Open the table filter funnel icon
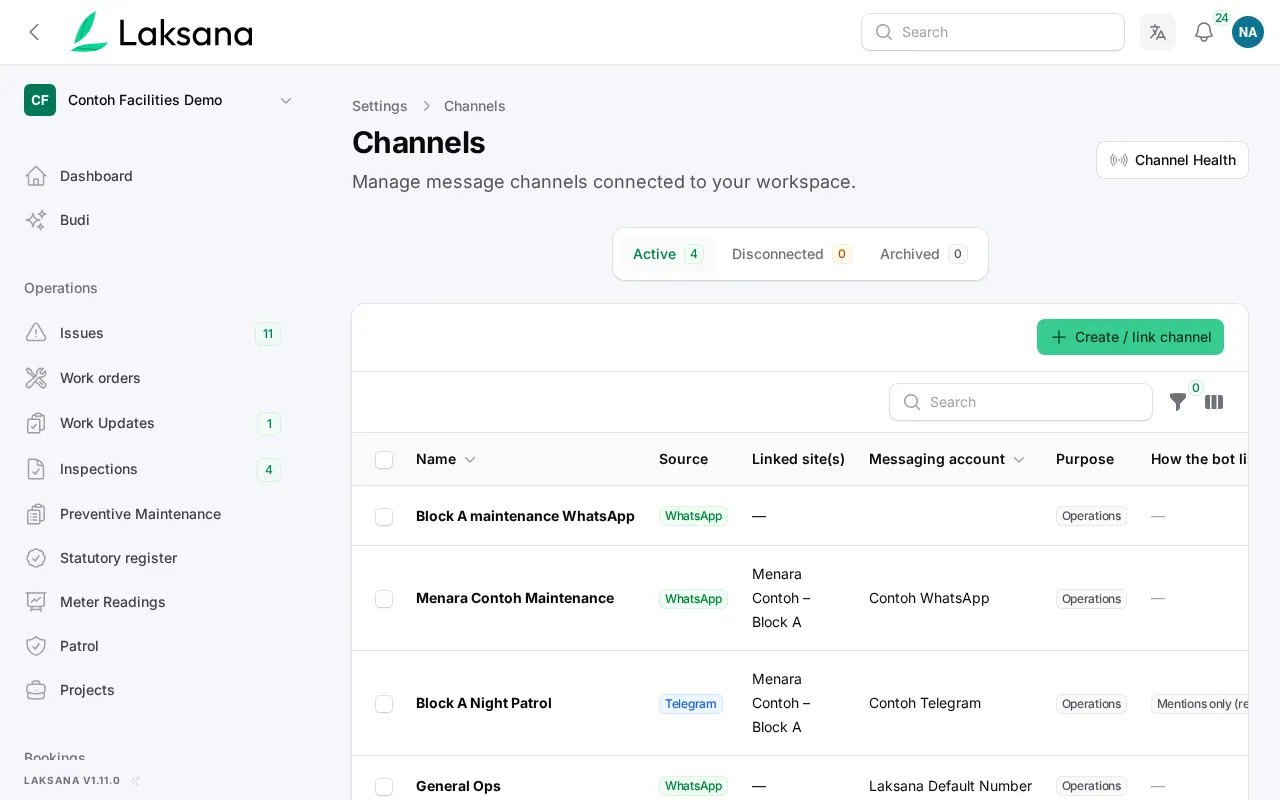1280x800 pixels. [x=1178, y=402]
